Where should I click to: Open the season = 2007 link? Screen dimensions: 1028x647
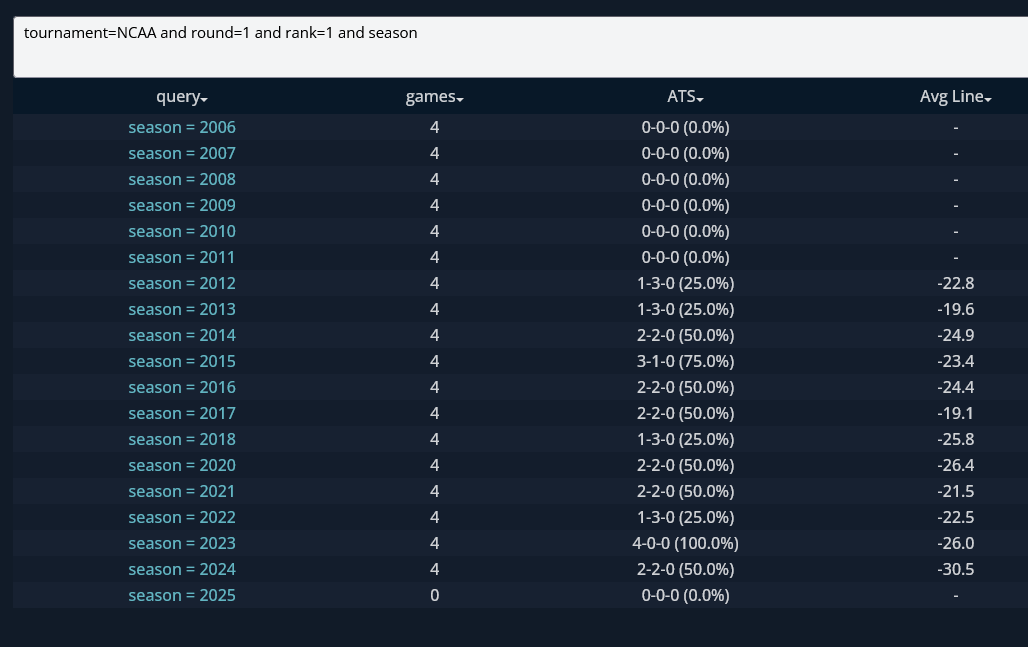pos(182,153)
